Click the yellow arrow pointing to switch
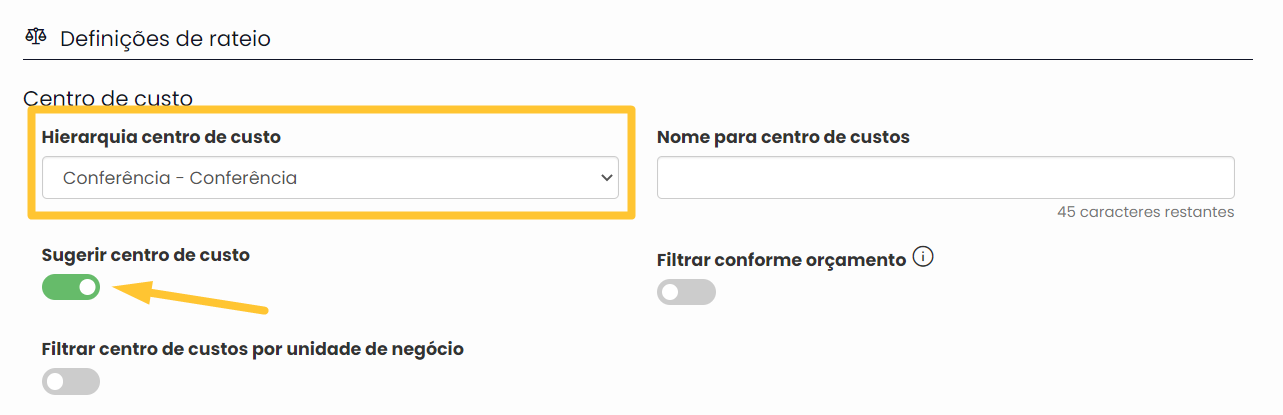This screenshot has height=415, width=1283. (188, 298)
